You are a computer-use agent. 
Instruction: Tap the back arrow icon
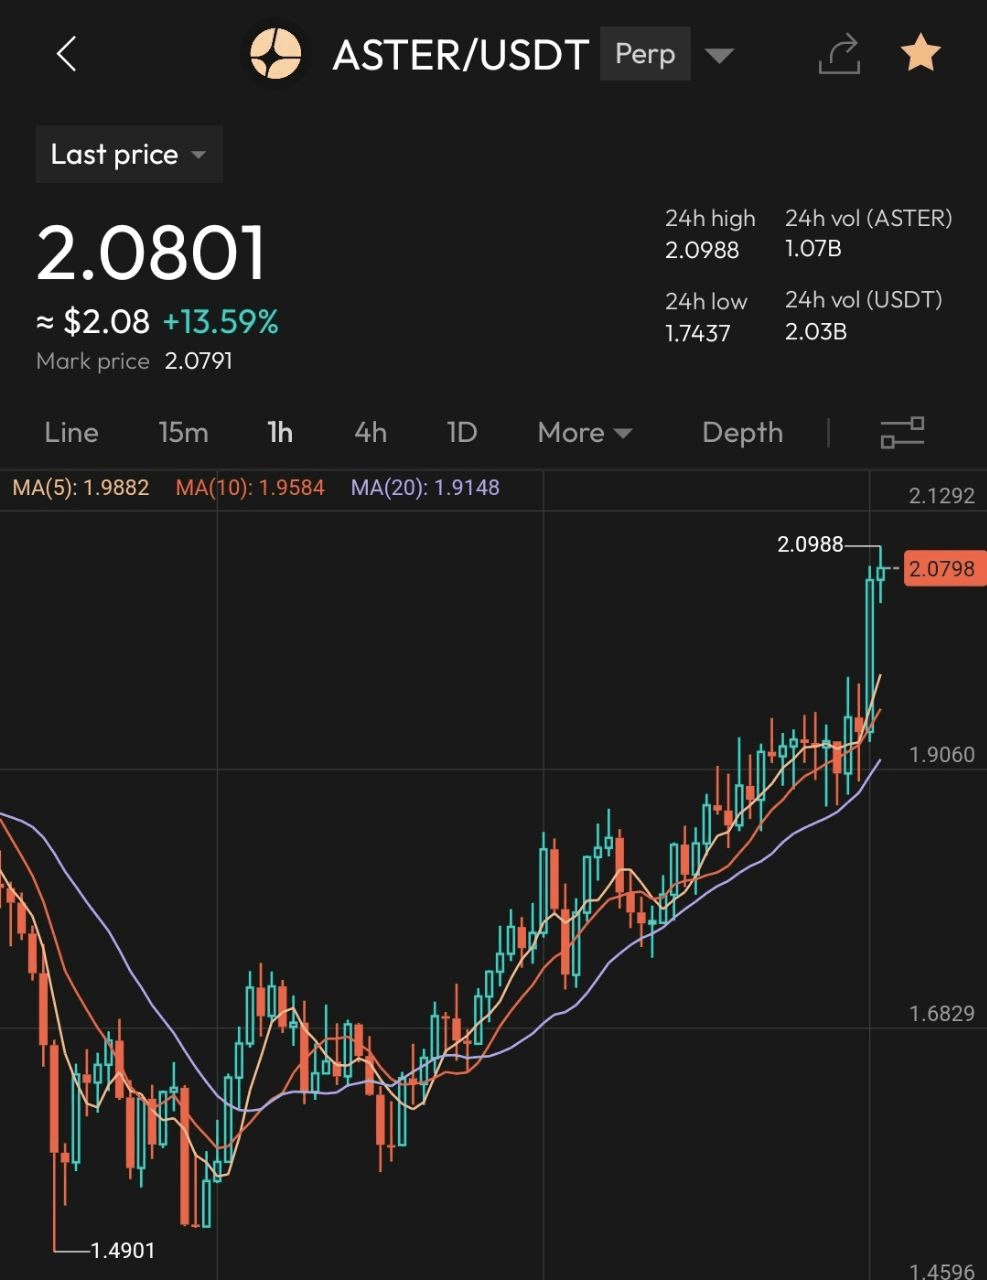(x=67, y=54)
